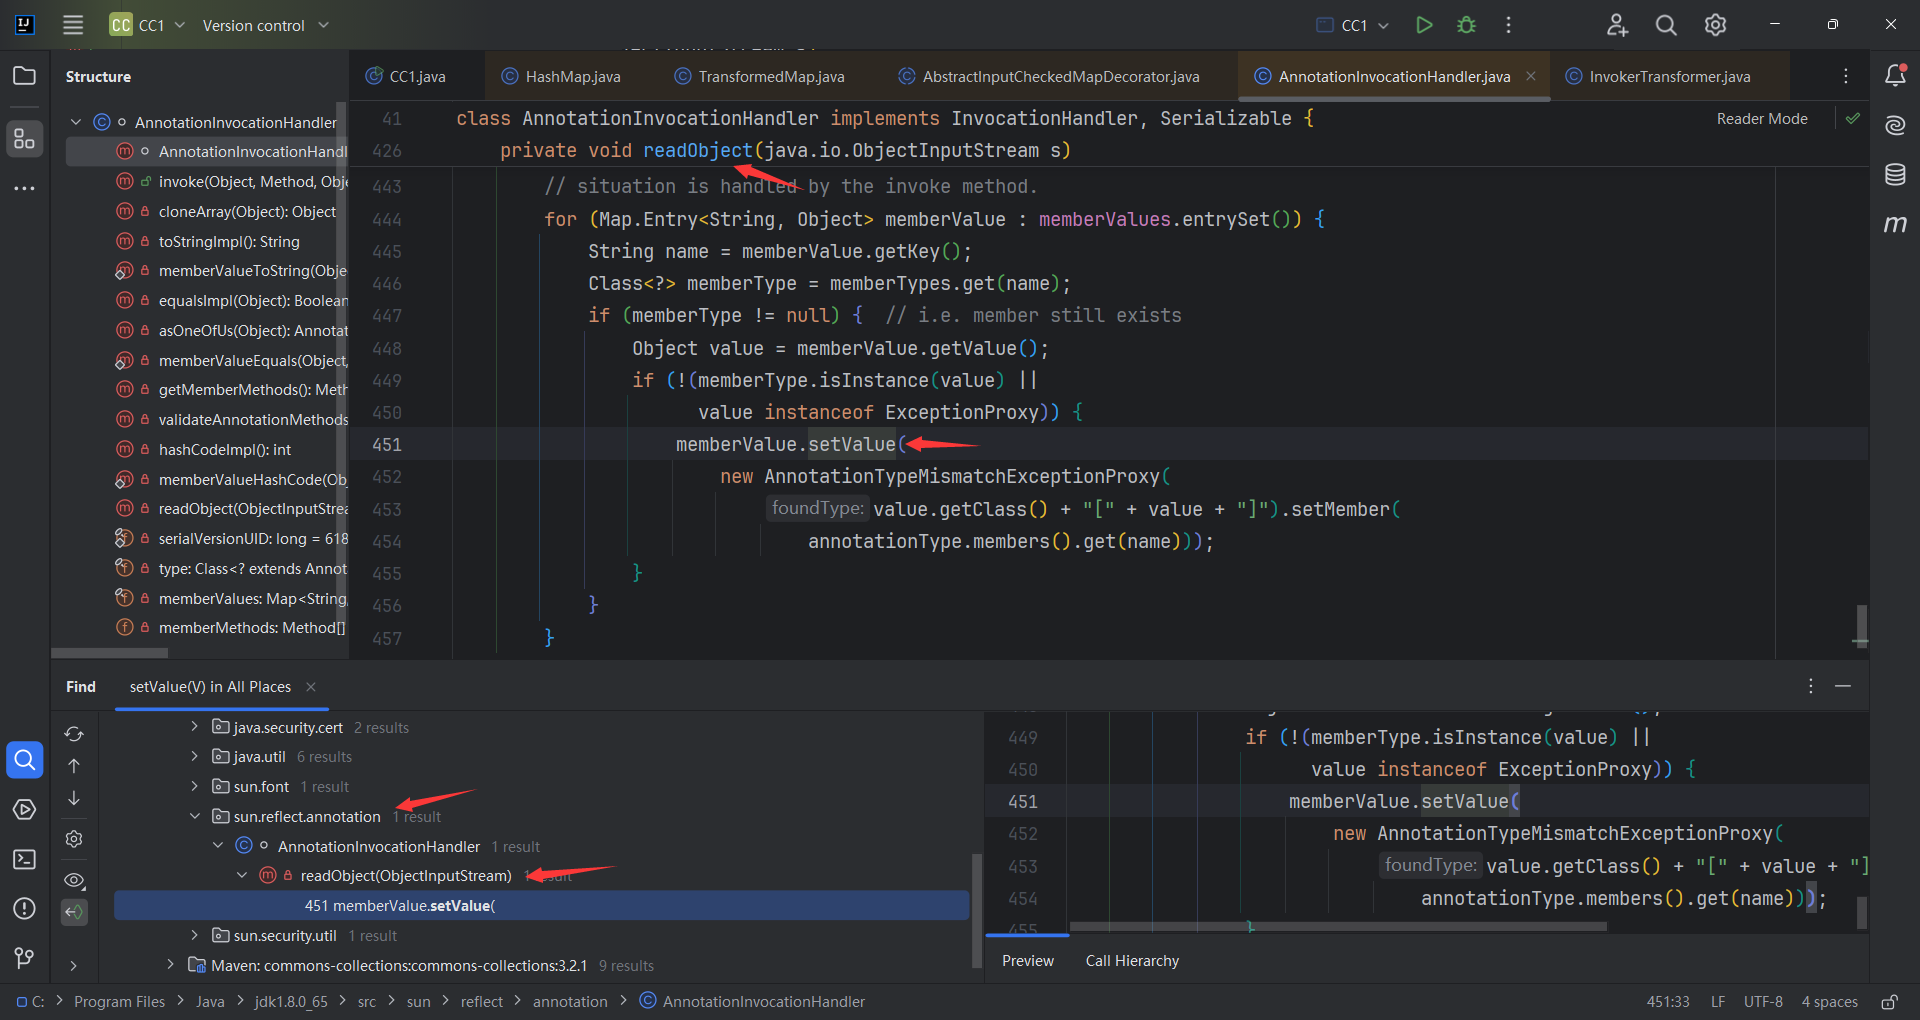This screenshot has width=1920, height=1020.
Task: Open IDE settings gear
Action: click(1715, 25)
